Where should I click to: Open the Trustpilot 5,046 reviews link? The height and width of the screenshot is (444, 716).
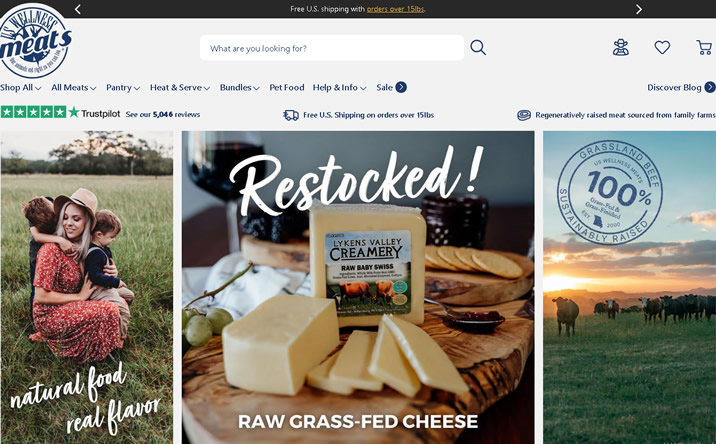[163, 115]
